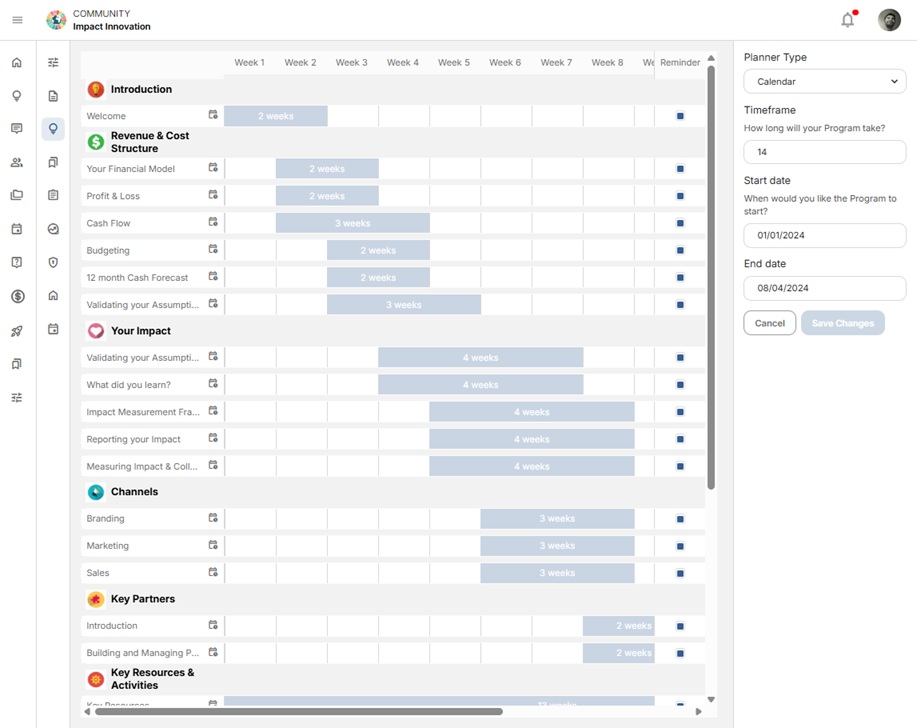Click the Start date input field

(824, 235)
